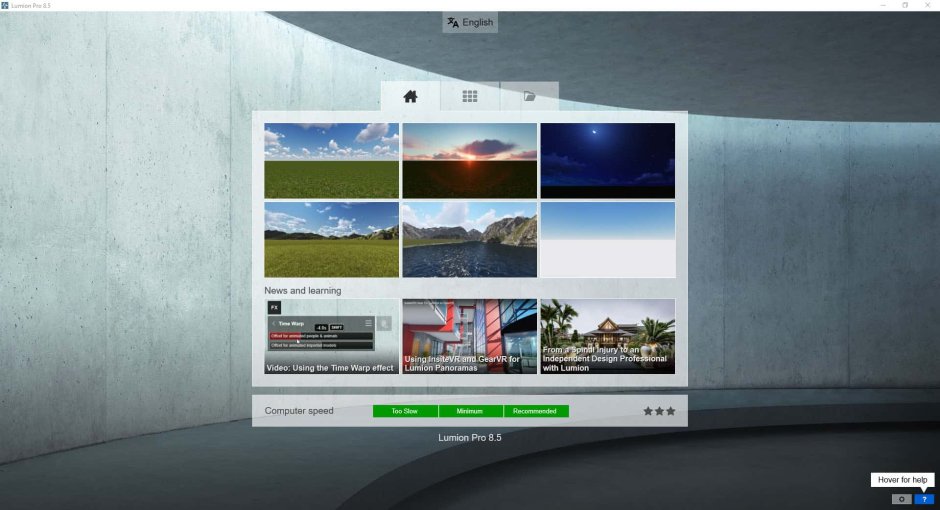Open the load scene folder tab
Image resolution: width=940 pixels, height=510 pixels.
click(x=529, y=97)
